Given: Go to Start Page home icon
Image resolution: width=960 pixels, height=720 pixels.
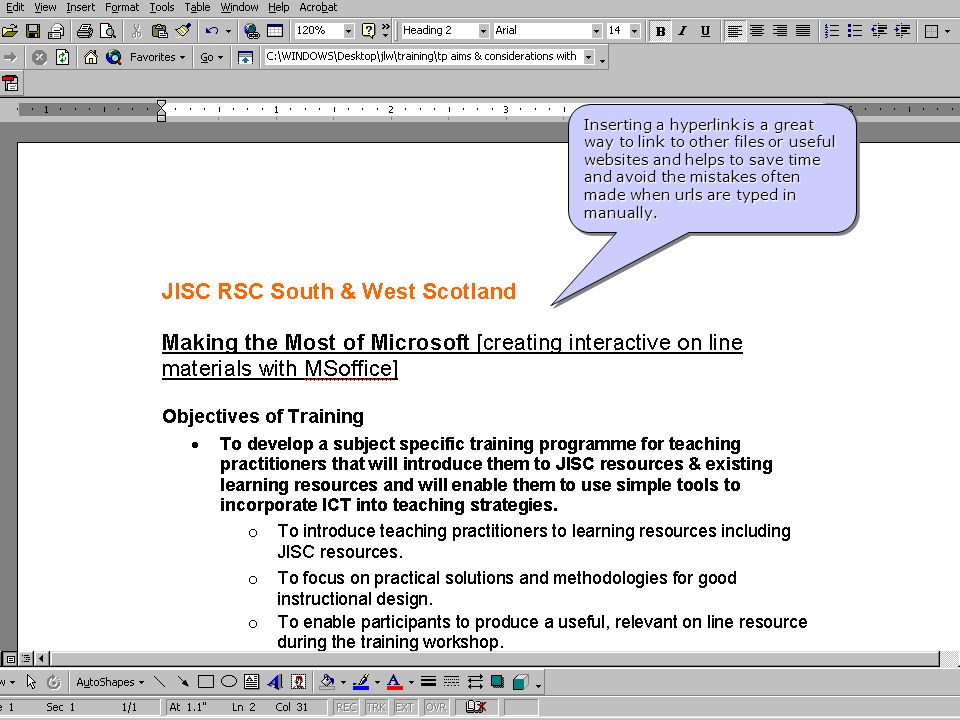Looking at the screenshot, I should (x=91, y=58).
